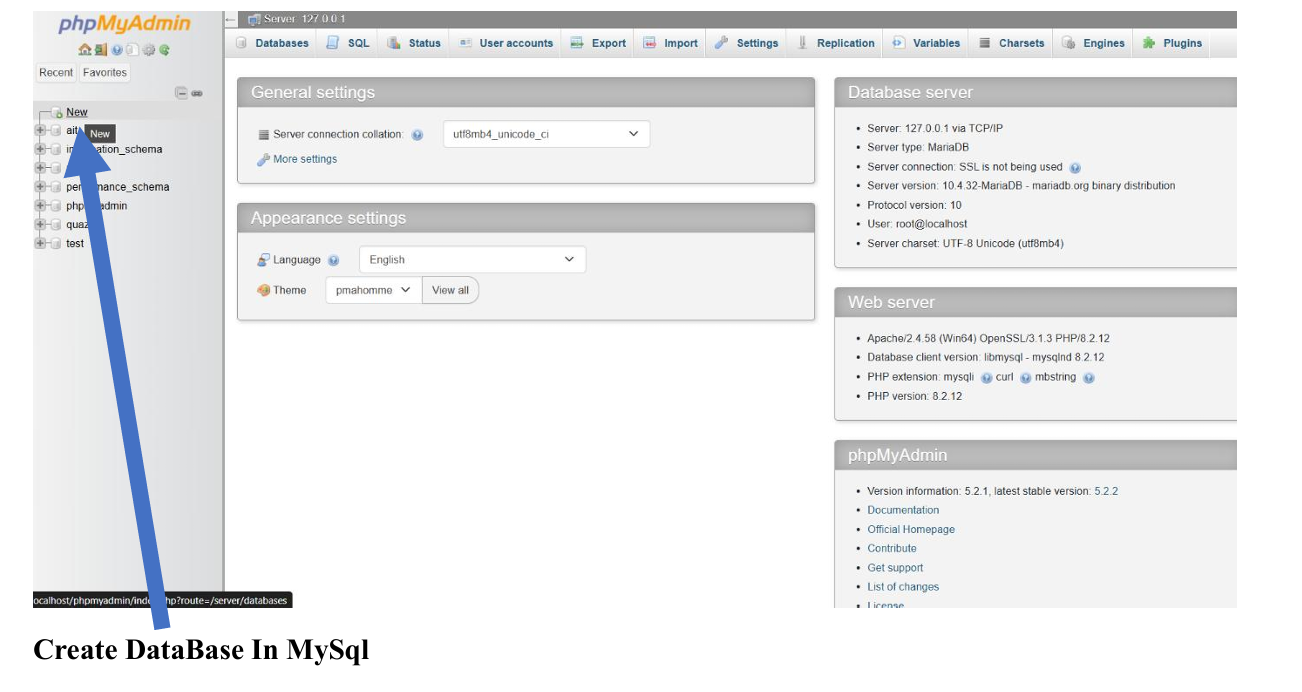Open the Status tab
Viewport: 1302px width, 692px height.
(x=414, y=43)
